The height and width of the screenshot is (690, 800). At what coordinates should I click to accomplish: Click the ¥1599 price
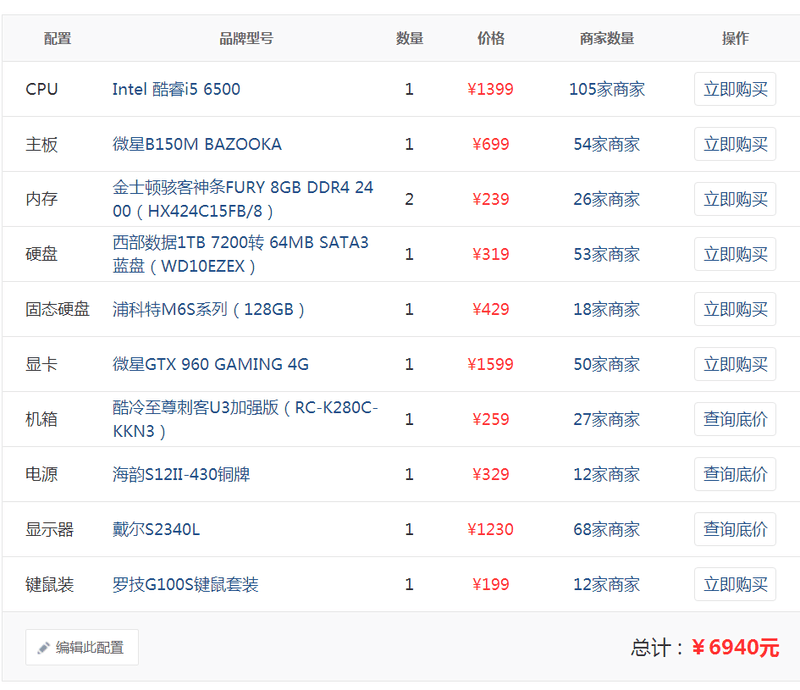click(490, 364)
